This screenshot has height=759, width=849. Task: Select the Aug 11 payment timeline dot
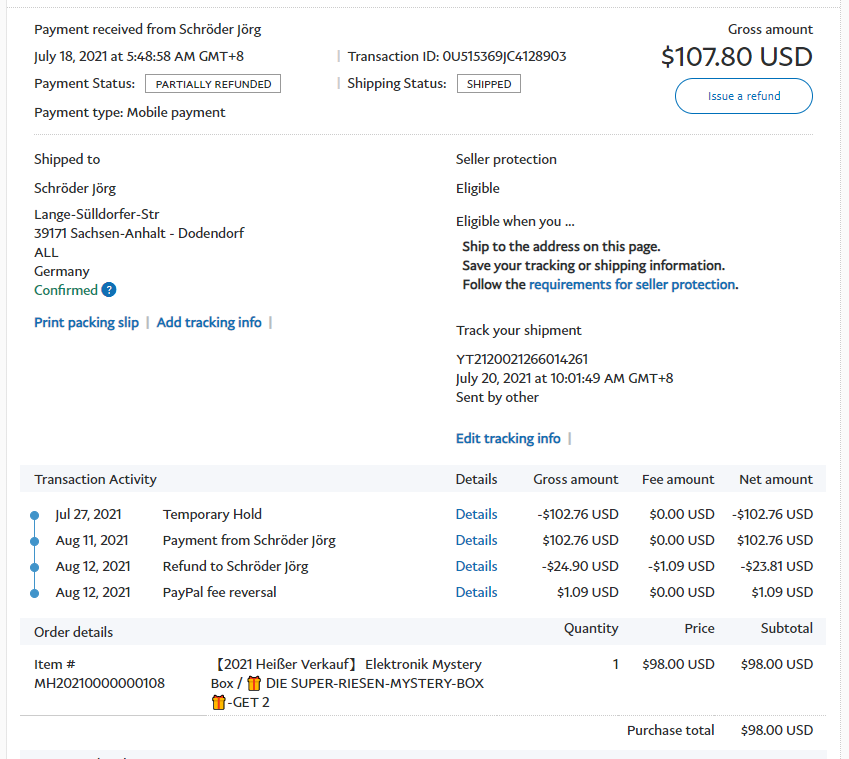click(35, 541)
